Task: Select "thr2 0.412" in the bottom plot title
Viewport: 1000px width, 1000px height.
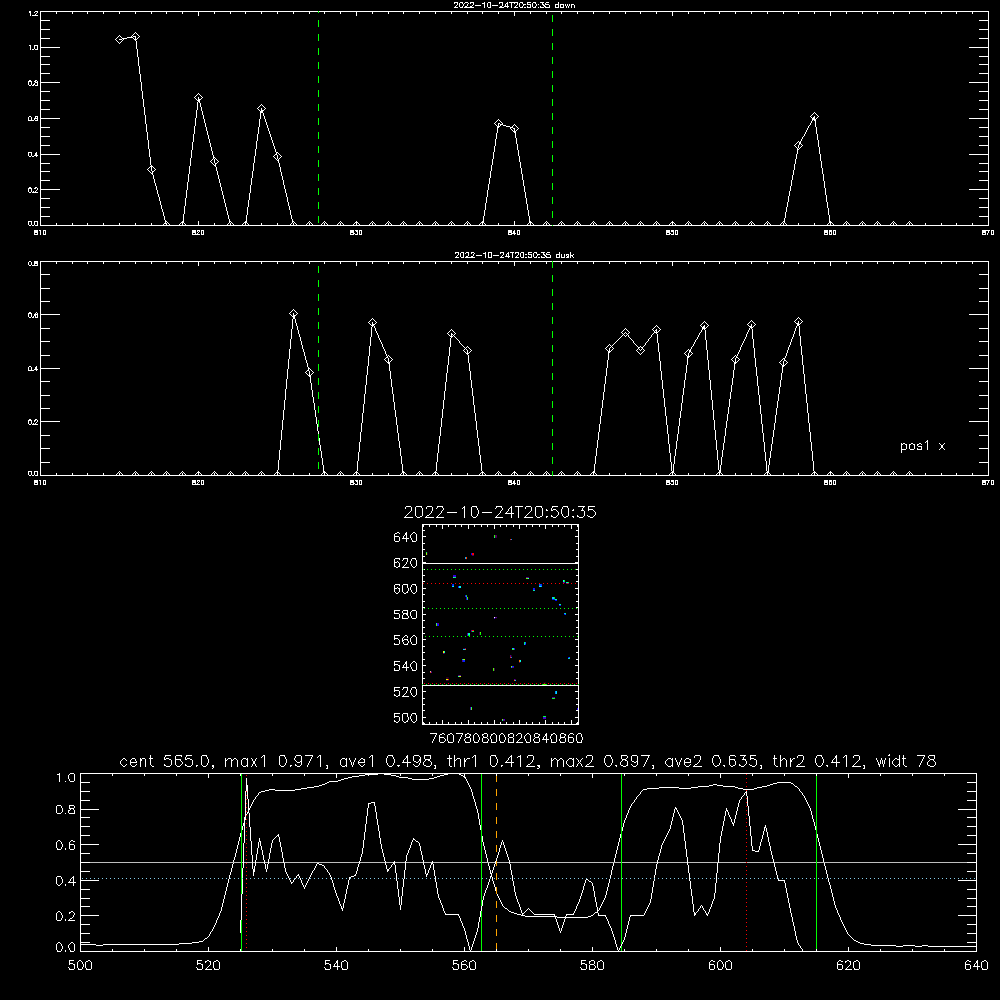Action: pos(818,761)
